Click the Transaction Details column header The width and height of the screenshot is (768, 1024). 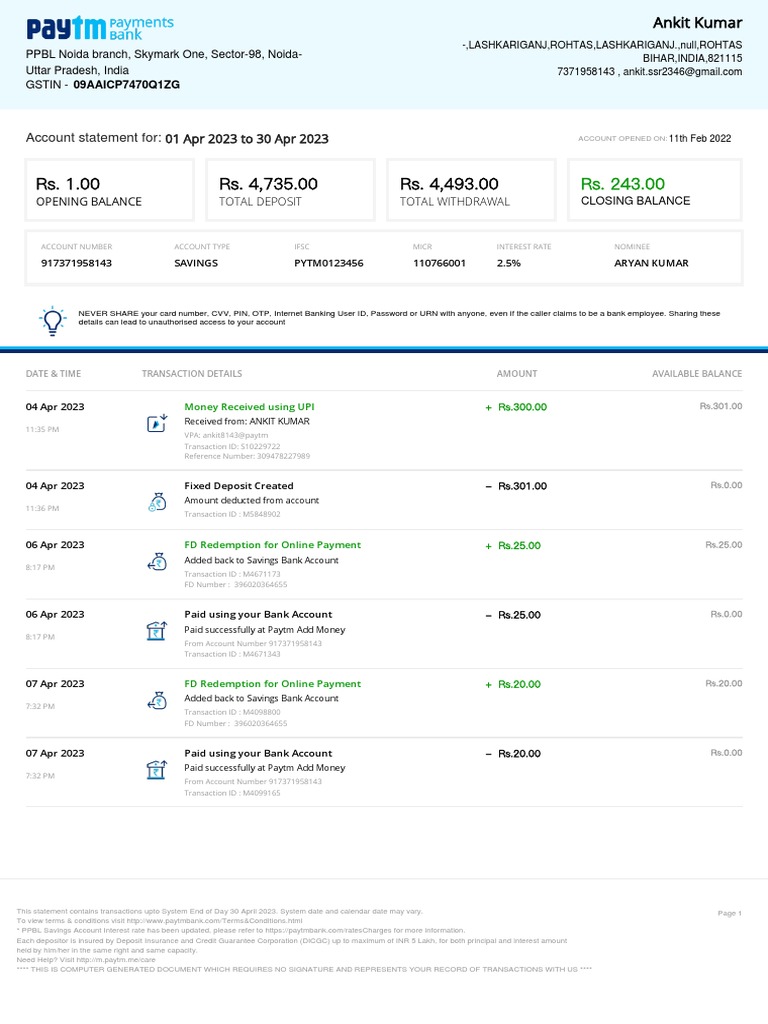click(192, 374)
